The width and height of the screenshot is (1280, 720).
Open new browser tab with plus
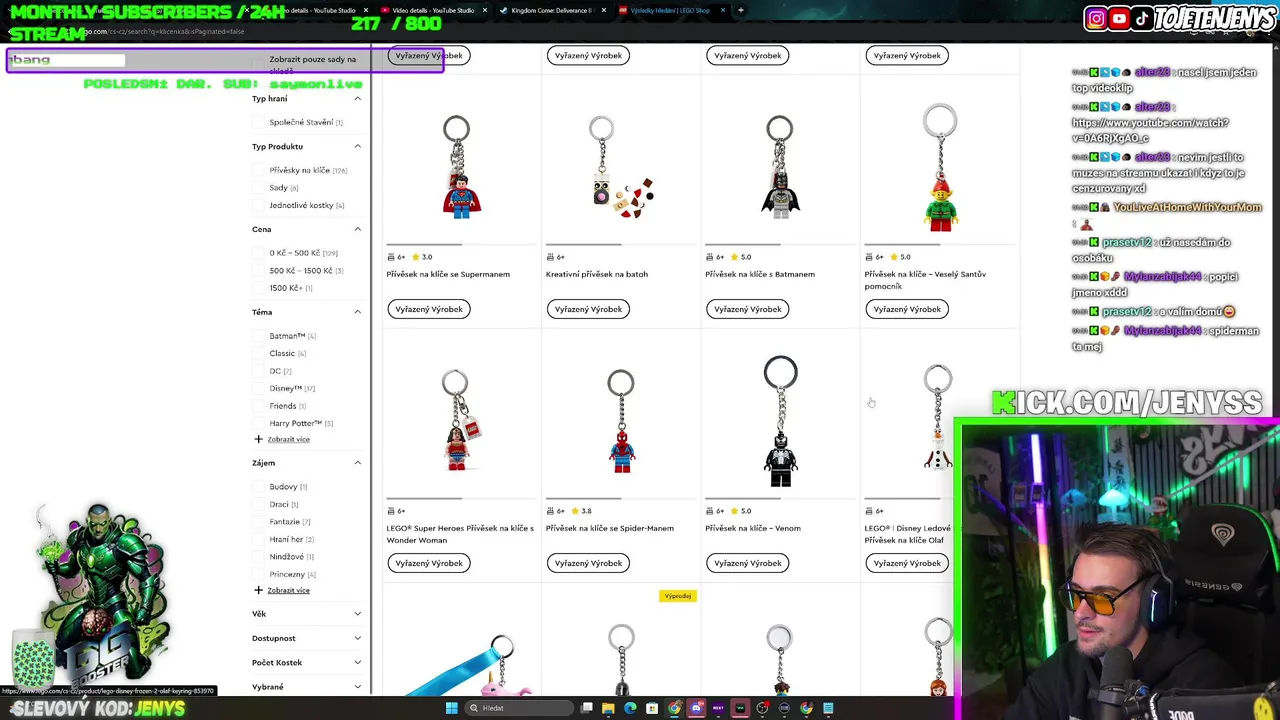pos(740,10)
